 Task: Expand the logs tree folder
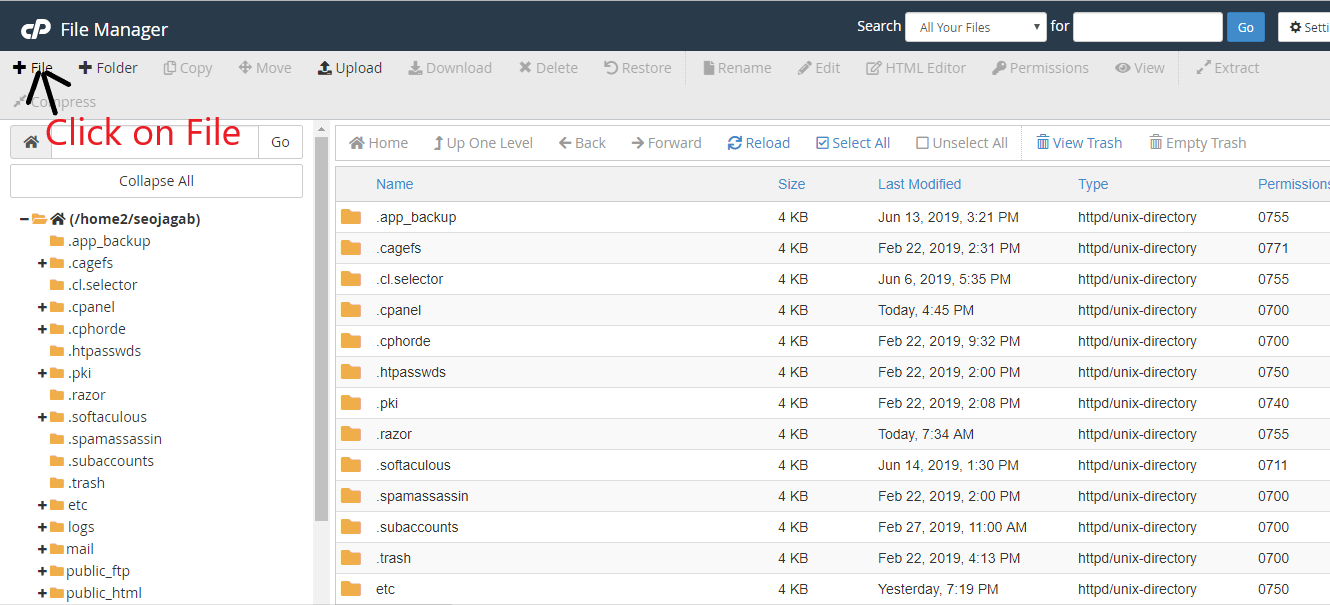[42, 527]
